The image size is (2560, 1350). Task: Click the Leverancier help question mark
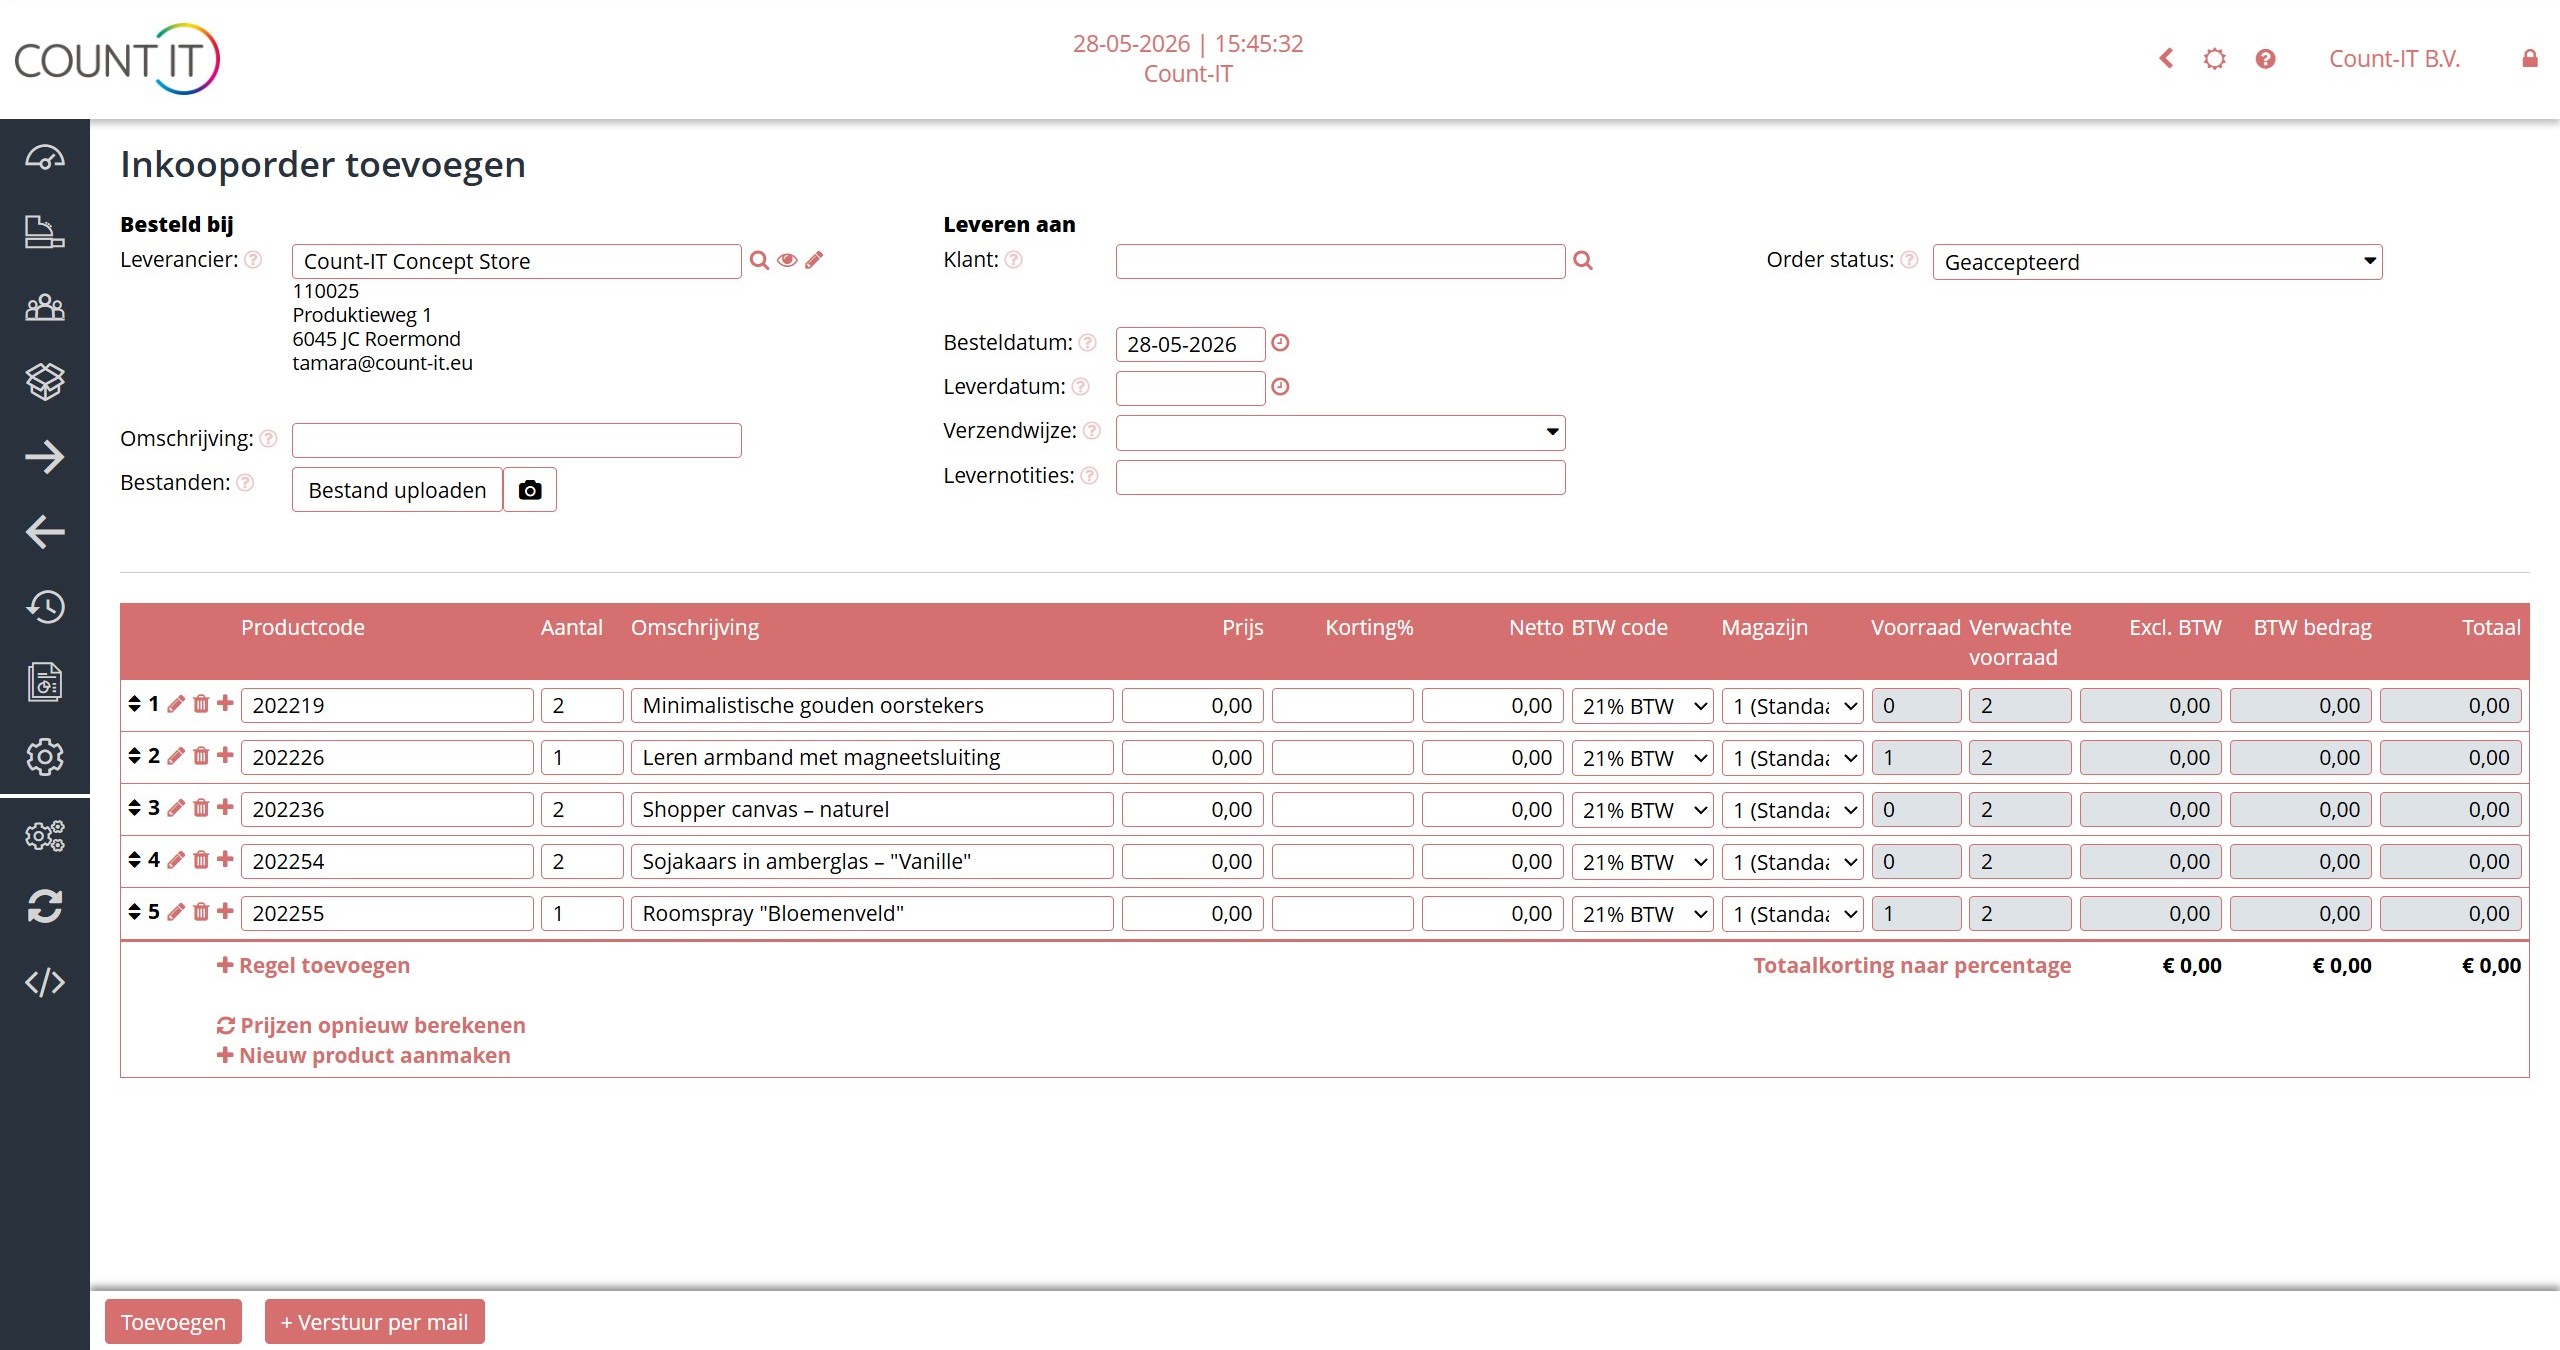click(x=254, y=260)
